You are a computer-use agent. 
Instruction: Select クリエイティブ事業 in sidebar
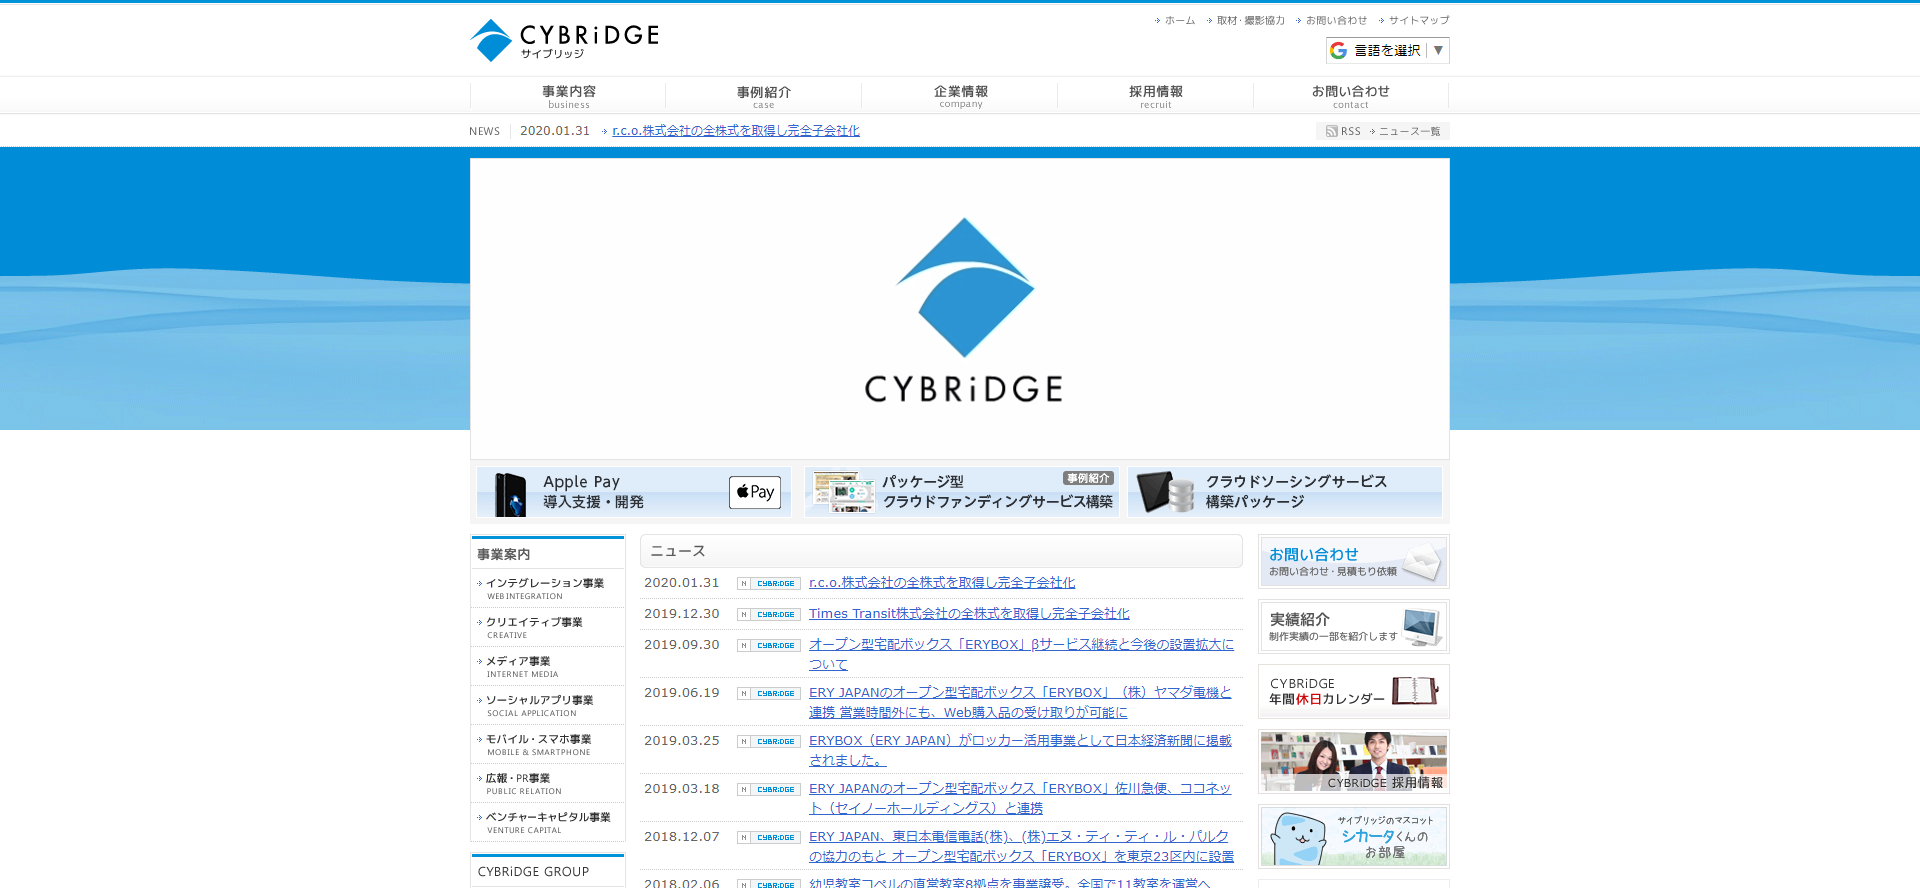click(547, 627)
